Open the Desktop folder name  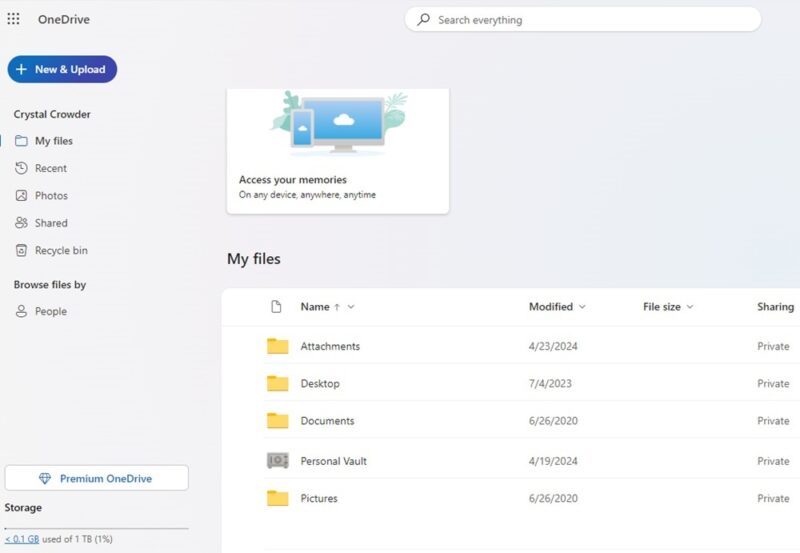coord(320,383)
